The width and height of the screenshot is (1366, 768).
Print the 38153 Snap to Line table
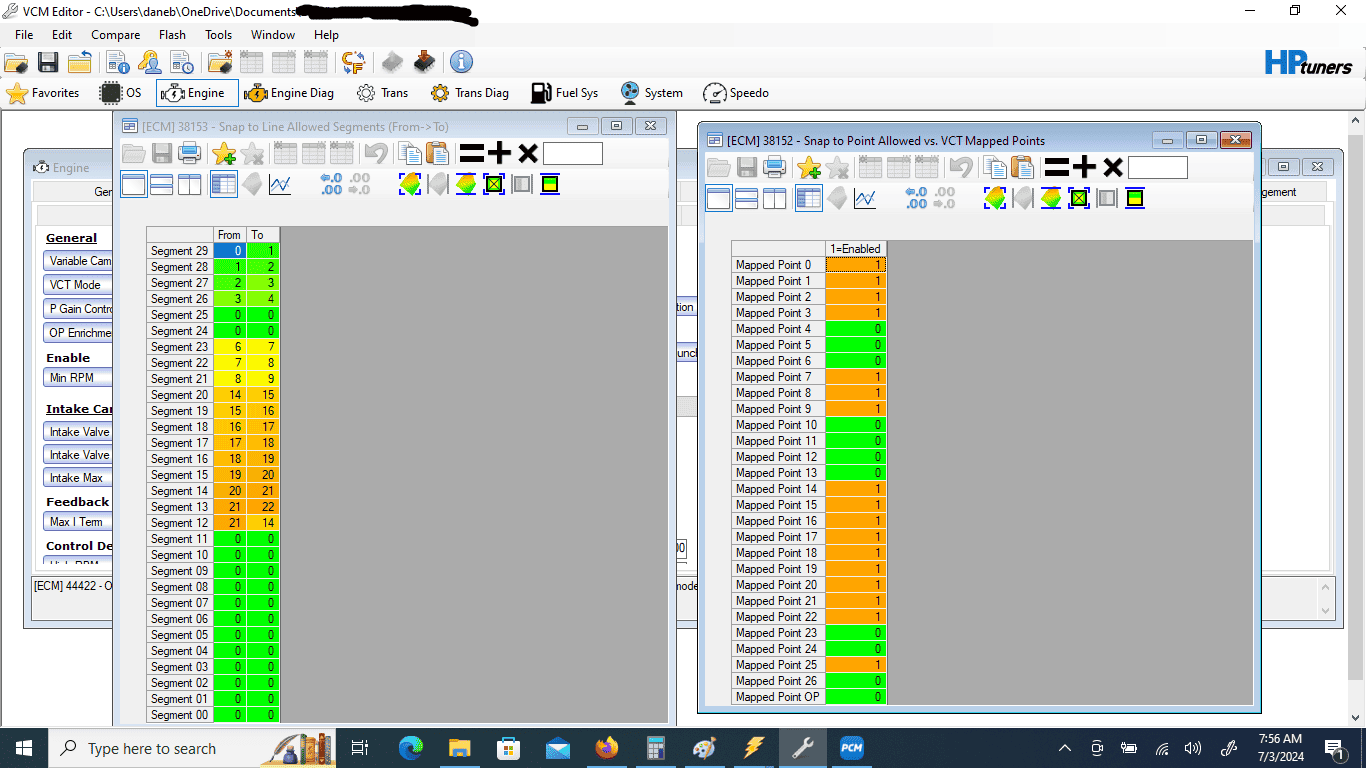[x=189, y=153]
